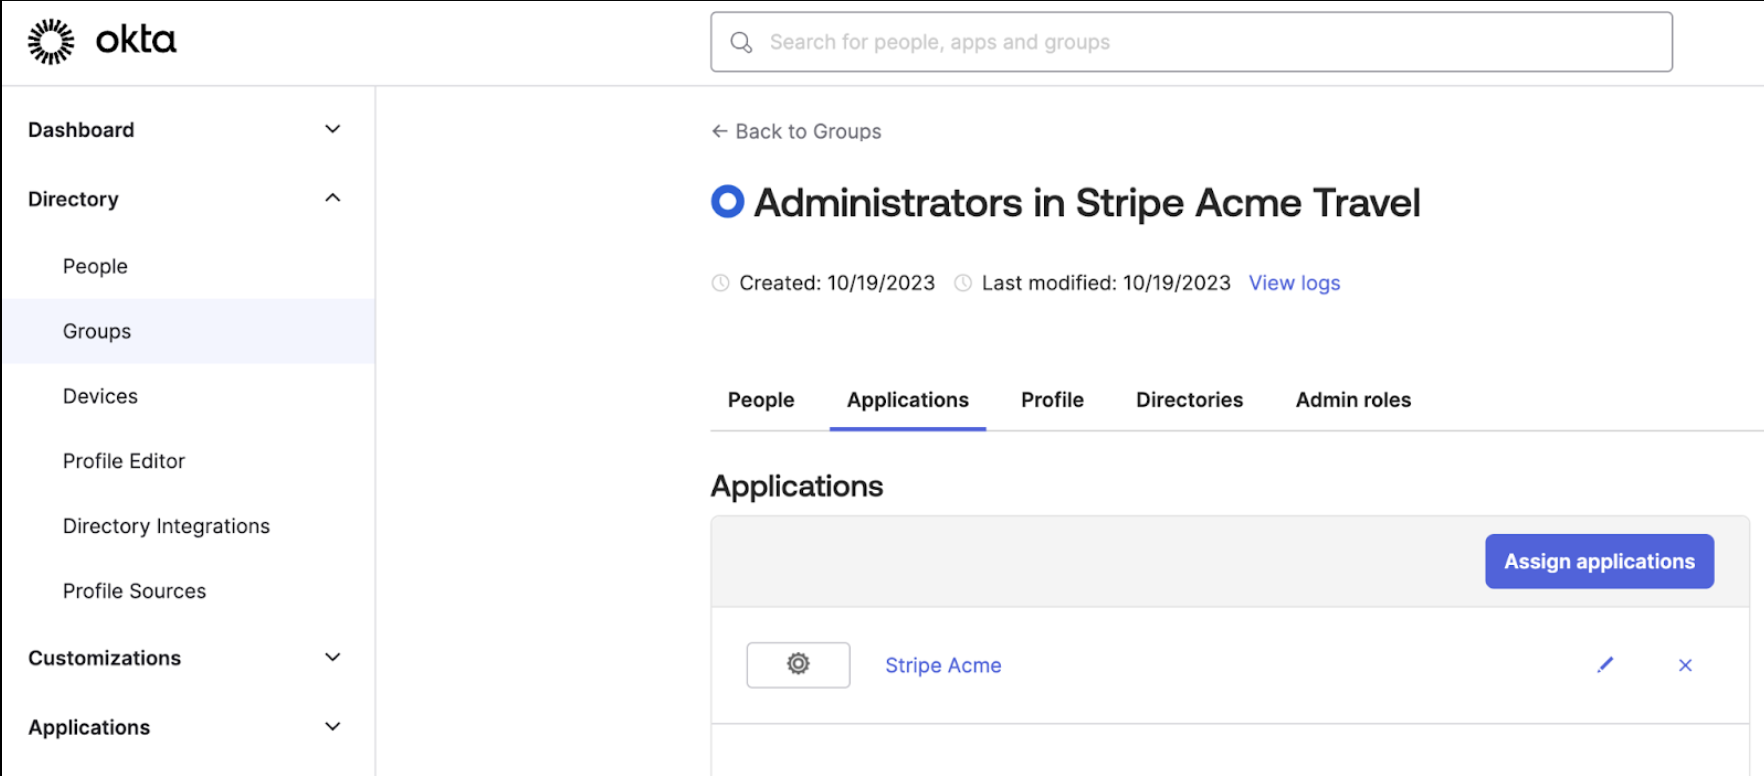This screenshot has height=776, width=1764.
Task: Follow the View logs link
Action: [x=1294, y=283]
